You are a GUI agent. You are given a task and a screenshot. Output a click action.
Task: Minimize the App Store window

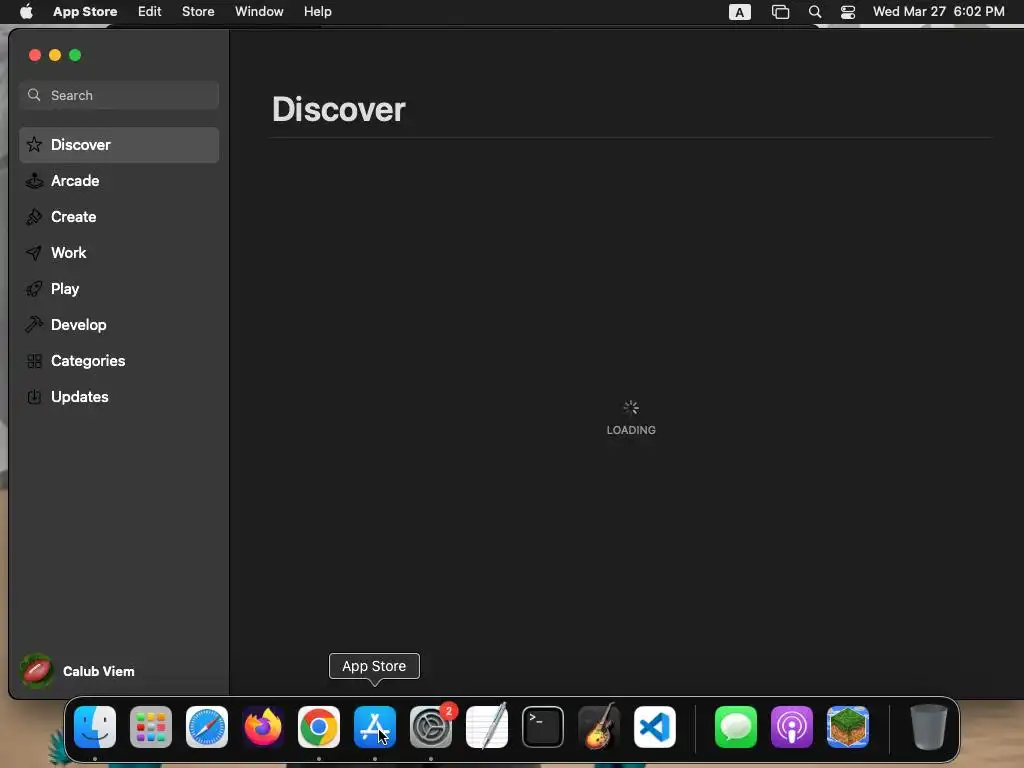[55, 55]
